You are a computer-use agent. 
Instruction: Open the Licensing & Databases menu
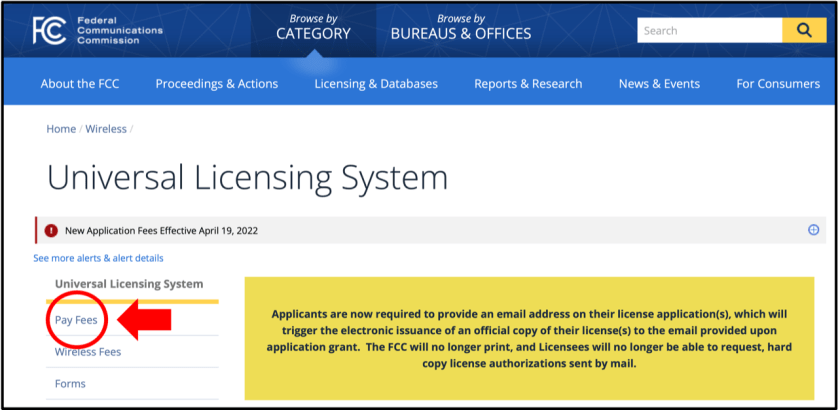click(x=376, y=84)
